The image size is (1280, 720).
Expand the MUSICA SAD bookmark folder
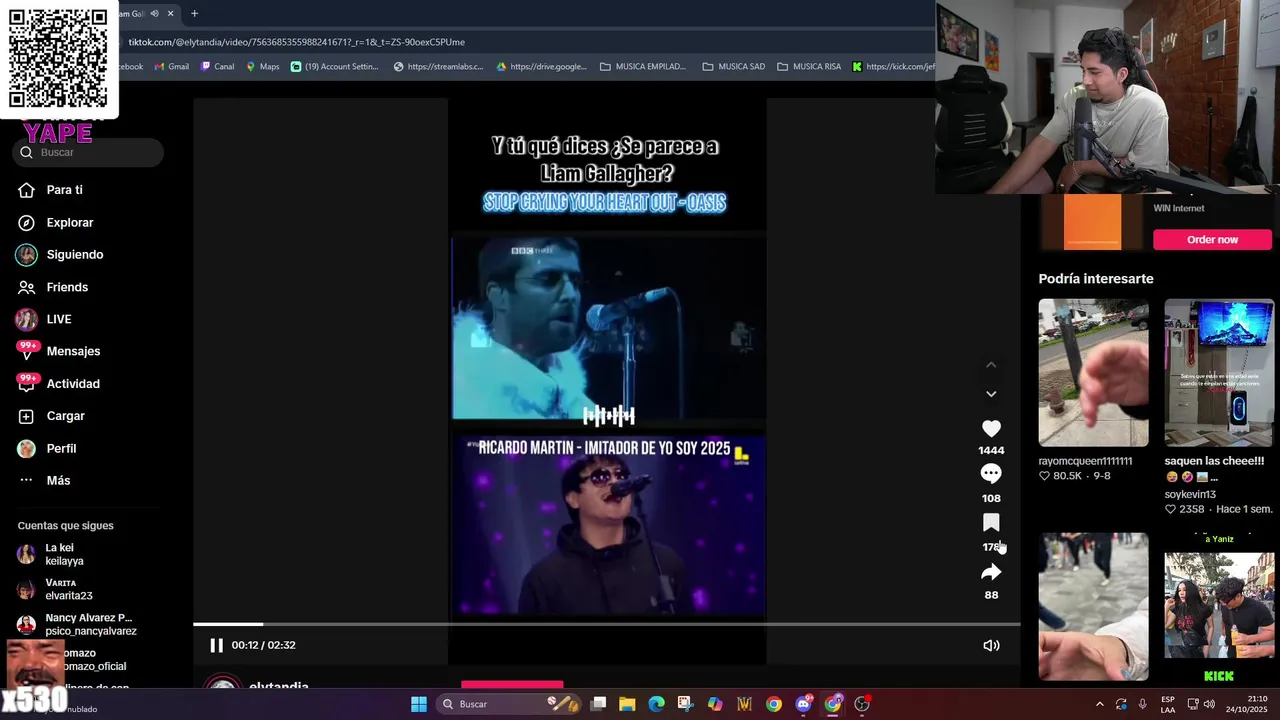[x=734, y=67]
